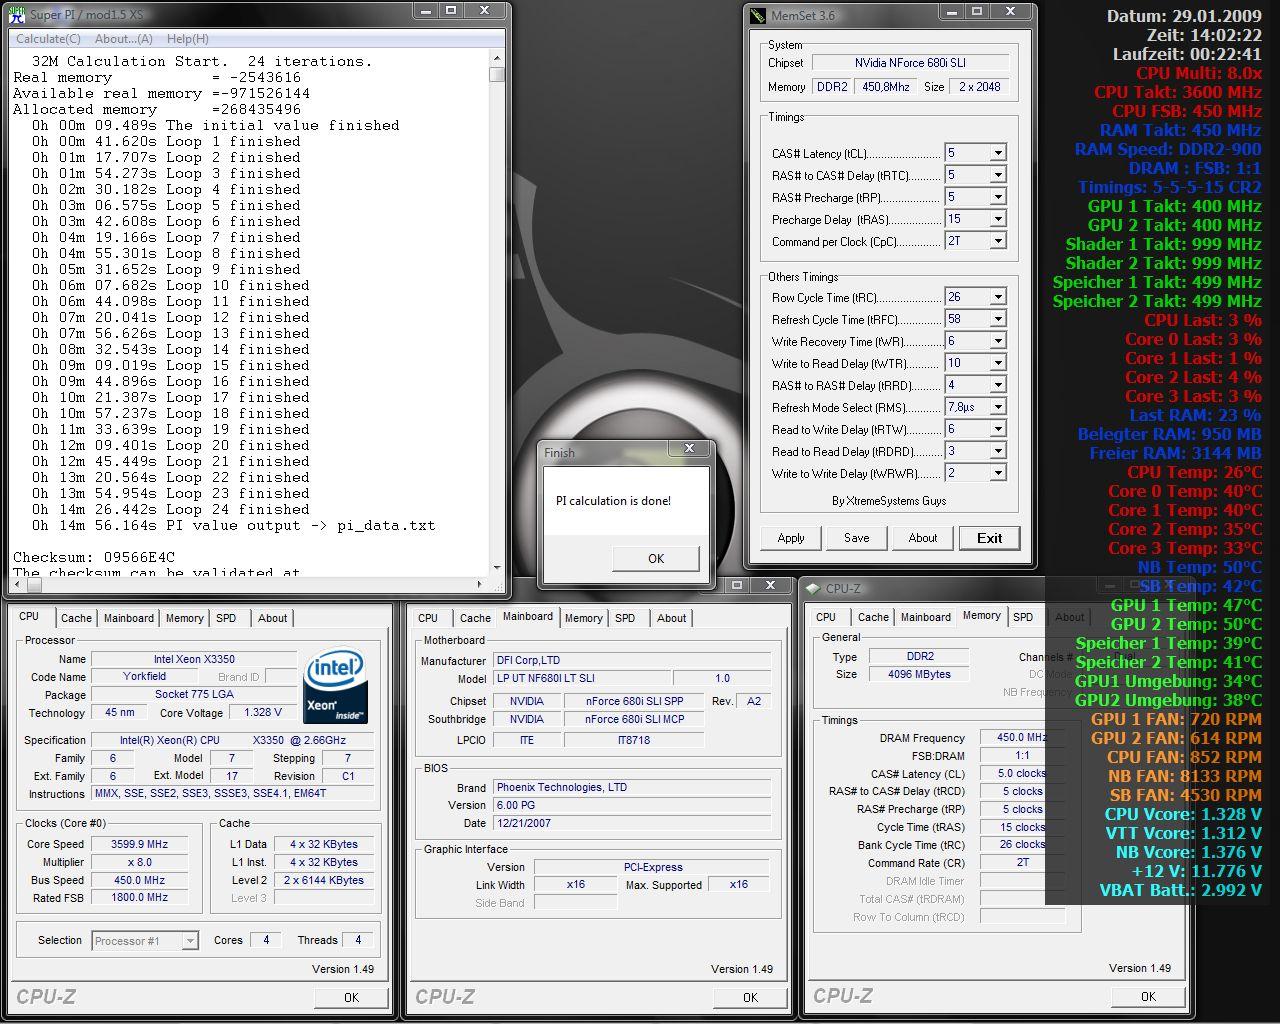Expand Precharge Delay (tRAS) dropdown
The height and width of the screenshot is (1024, 1280).
click(x=997, y=219)
